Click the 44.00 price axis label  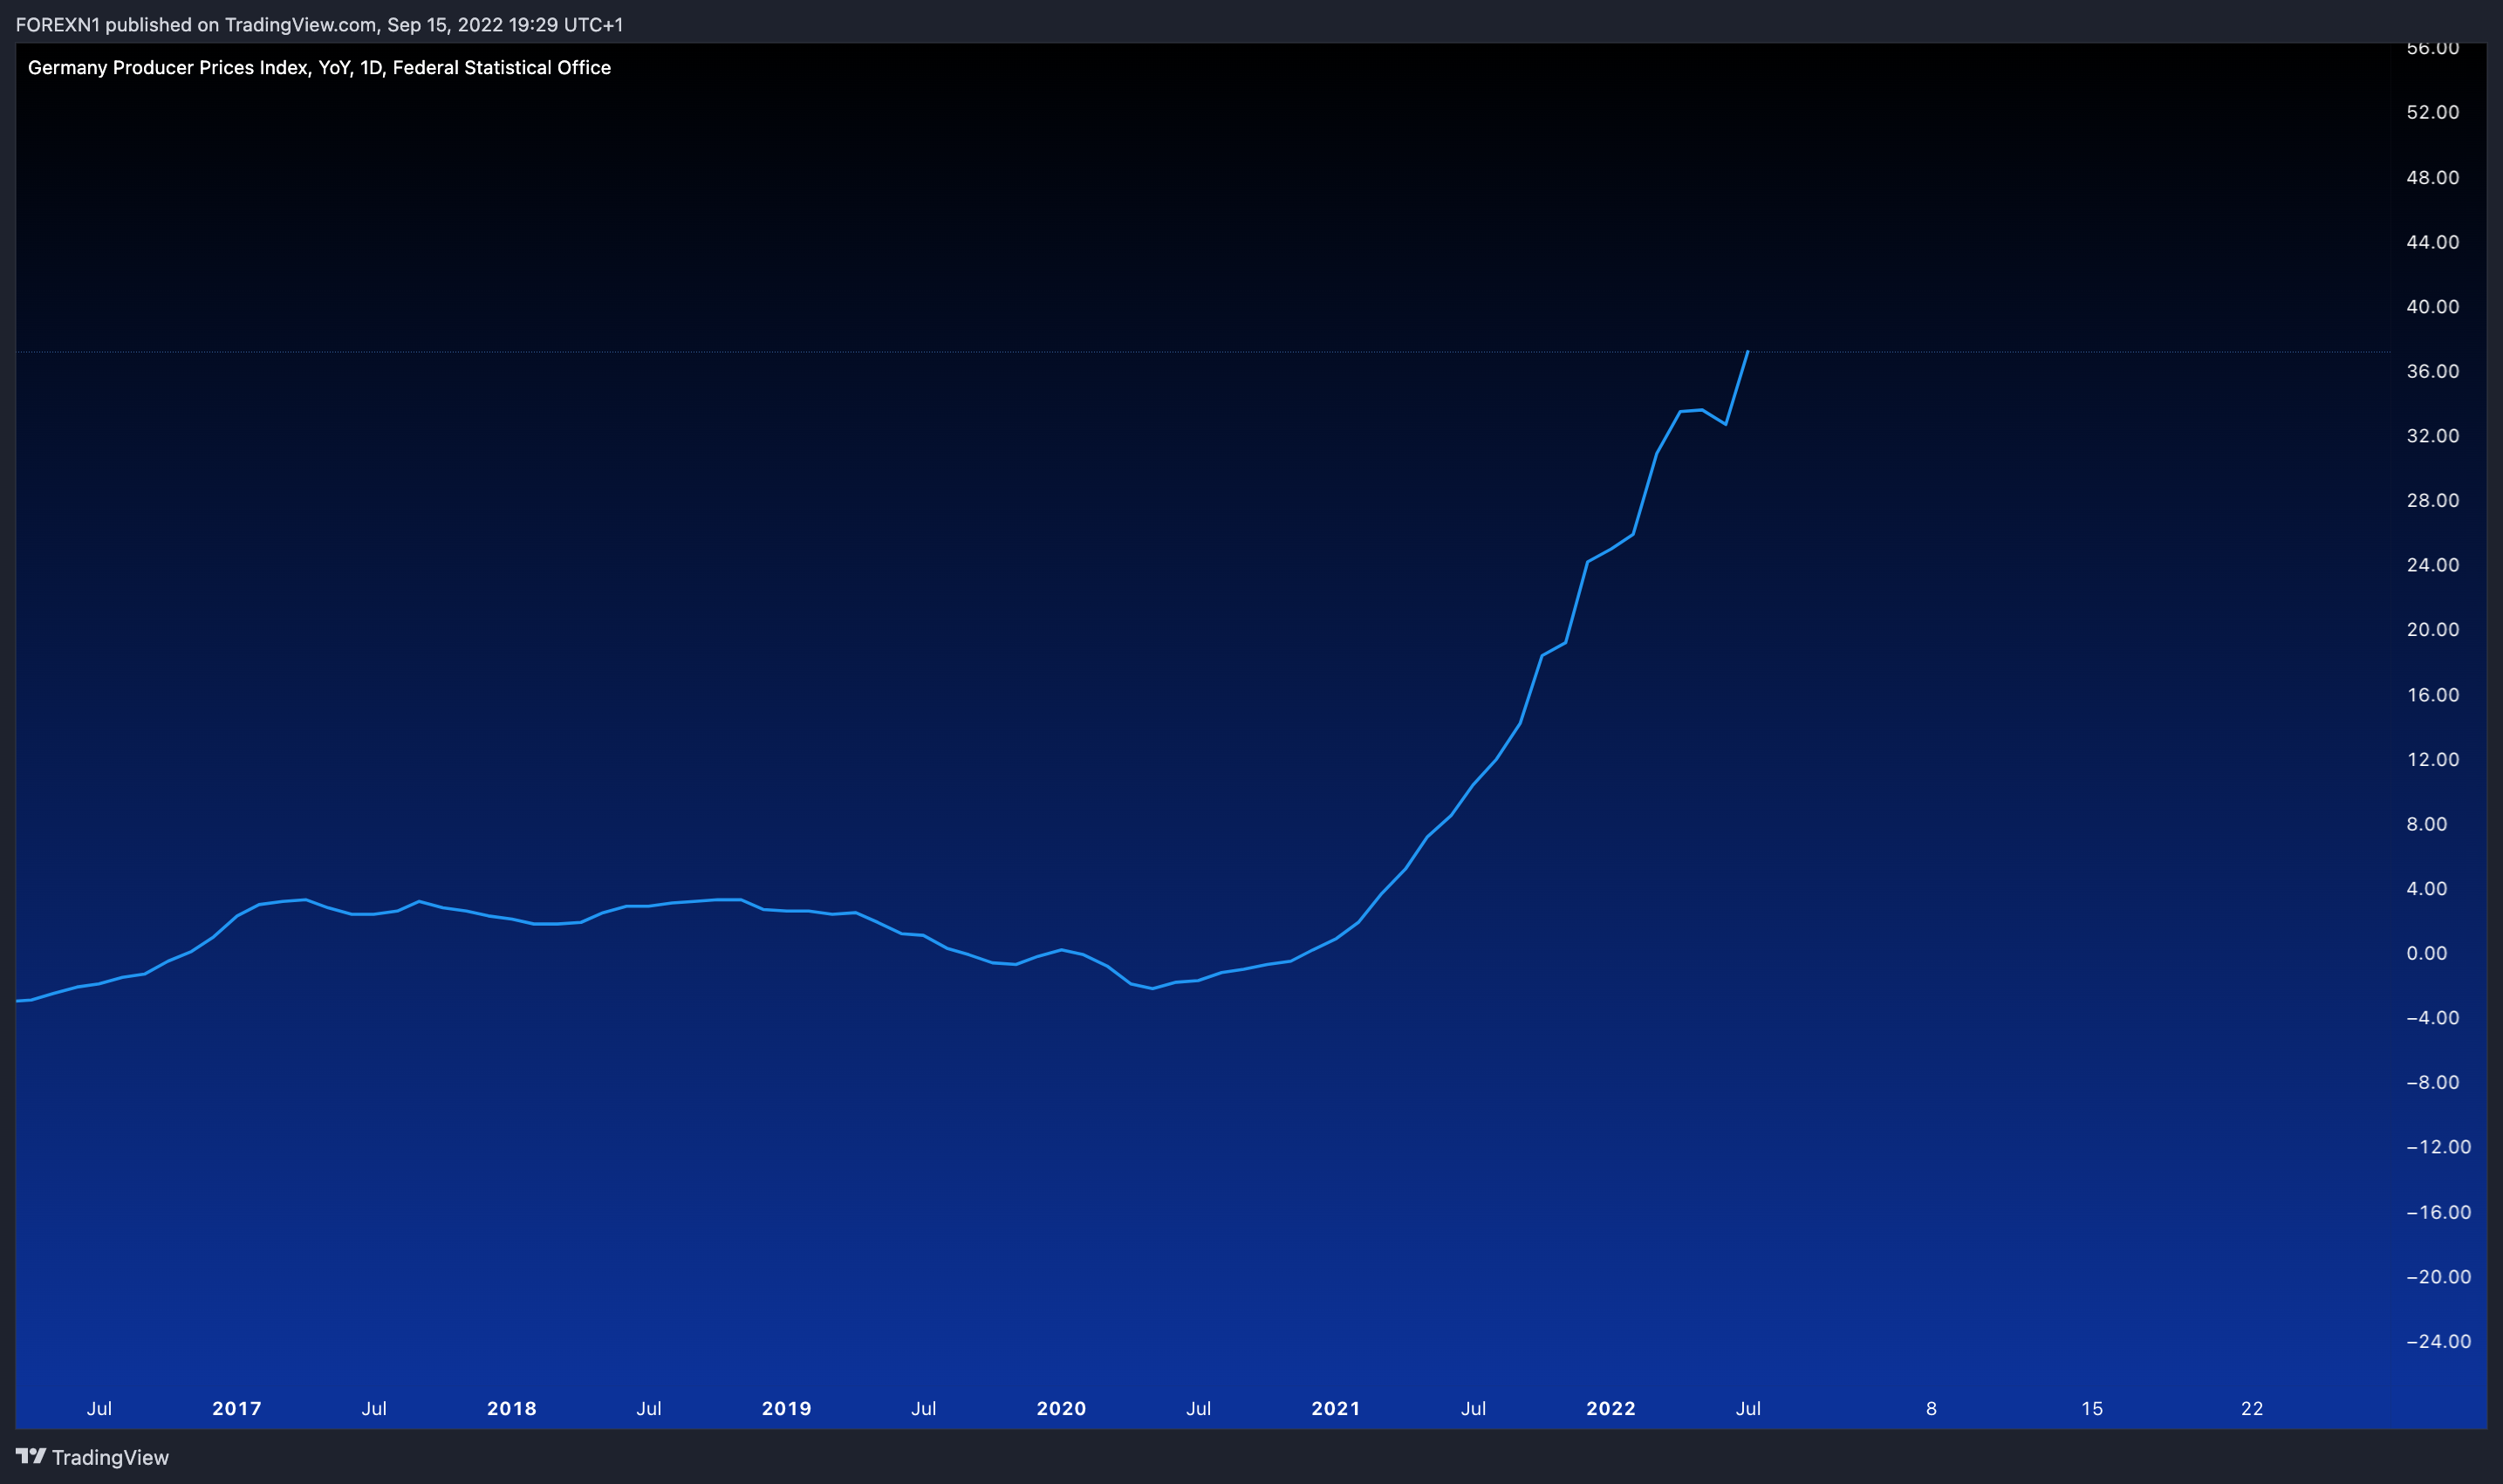point(2432,242)
